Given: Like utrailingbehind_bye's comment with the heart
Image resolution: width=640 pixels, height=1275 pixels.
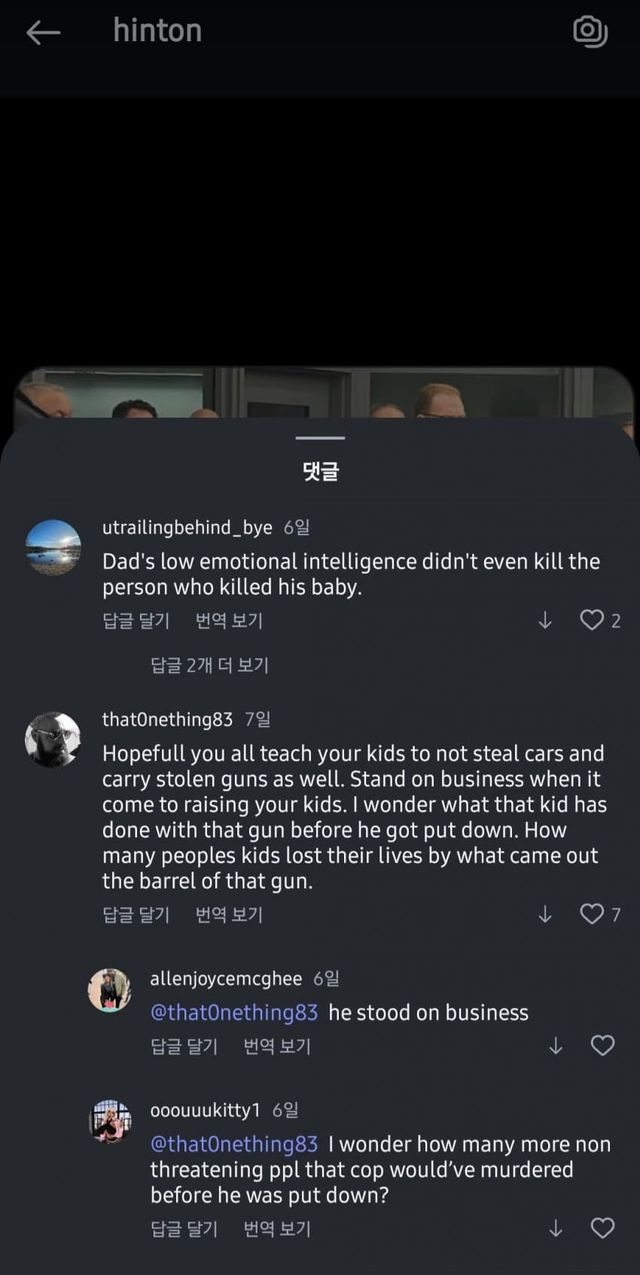Looking at the screenshot, I should (x=593, y=621).
